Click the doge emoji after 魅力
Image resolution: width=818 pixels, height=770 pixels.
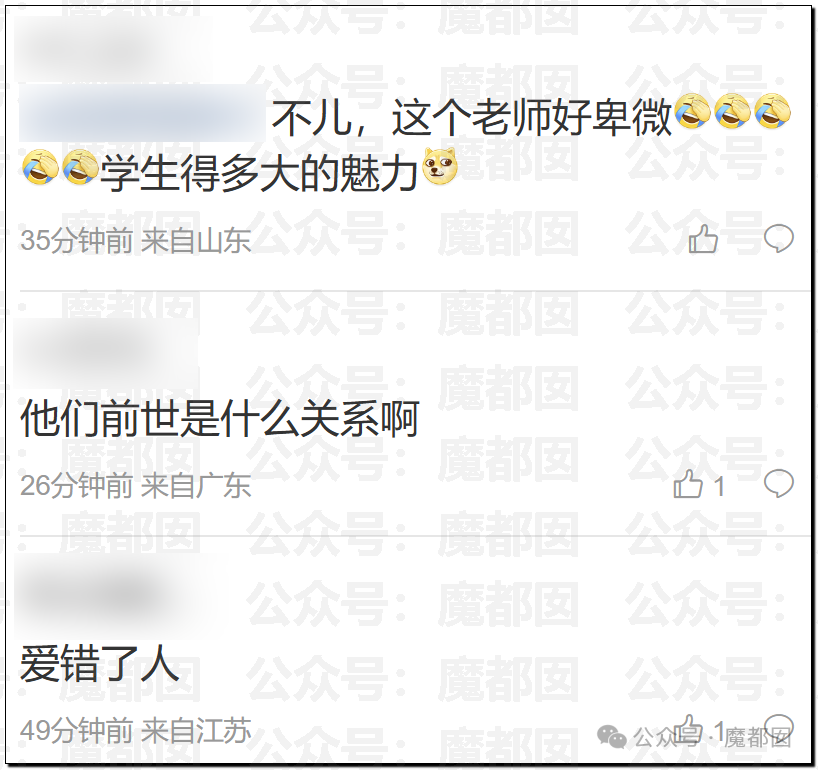click(x=440, y=166)
